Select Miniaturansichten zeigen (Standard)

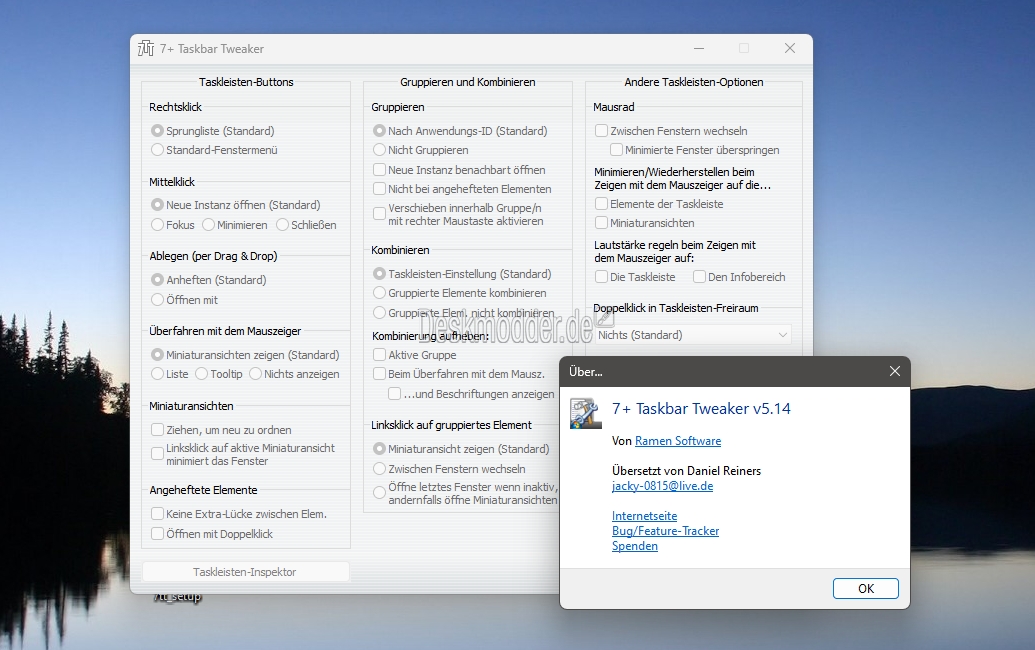[x=157, y=355]
